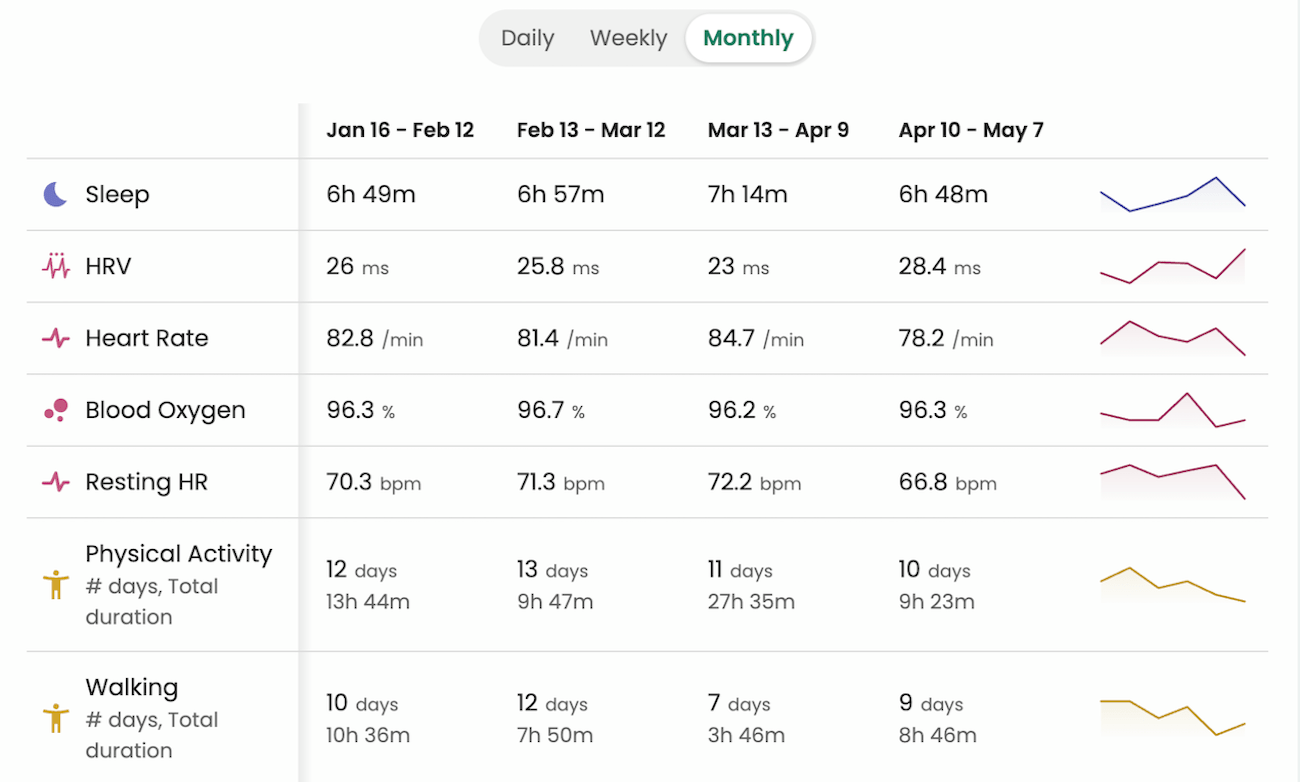Switch to the Weekly view
This screenshot has width=1300, height=782.
(x=628, y=38)
